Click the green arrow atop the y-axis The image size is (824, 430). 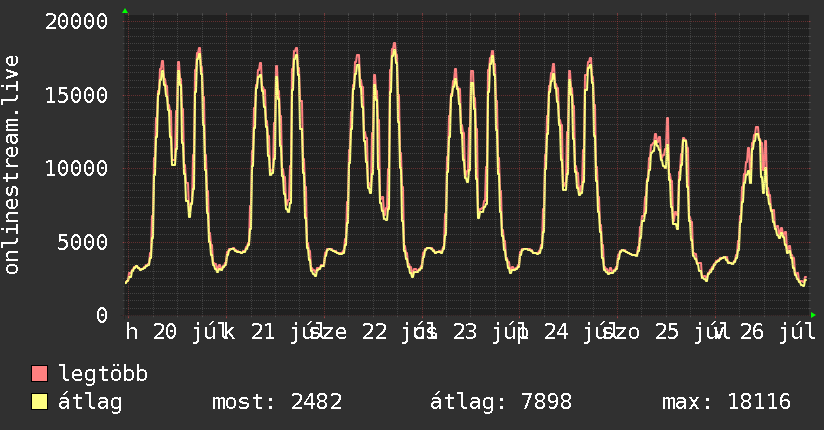(125, 11)
